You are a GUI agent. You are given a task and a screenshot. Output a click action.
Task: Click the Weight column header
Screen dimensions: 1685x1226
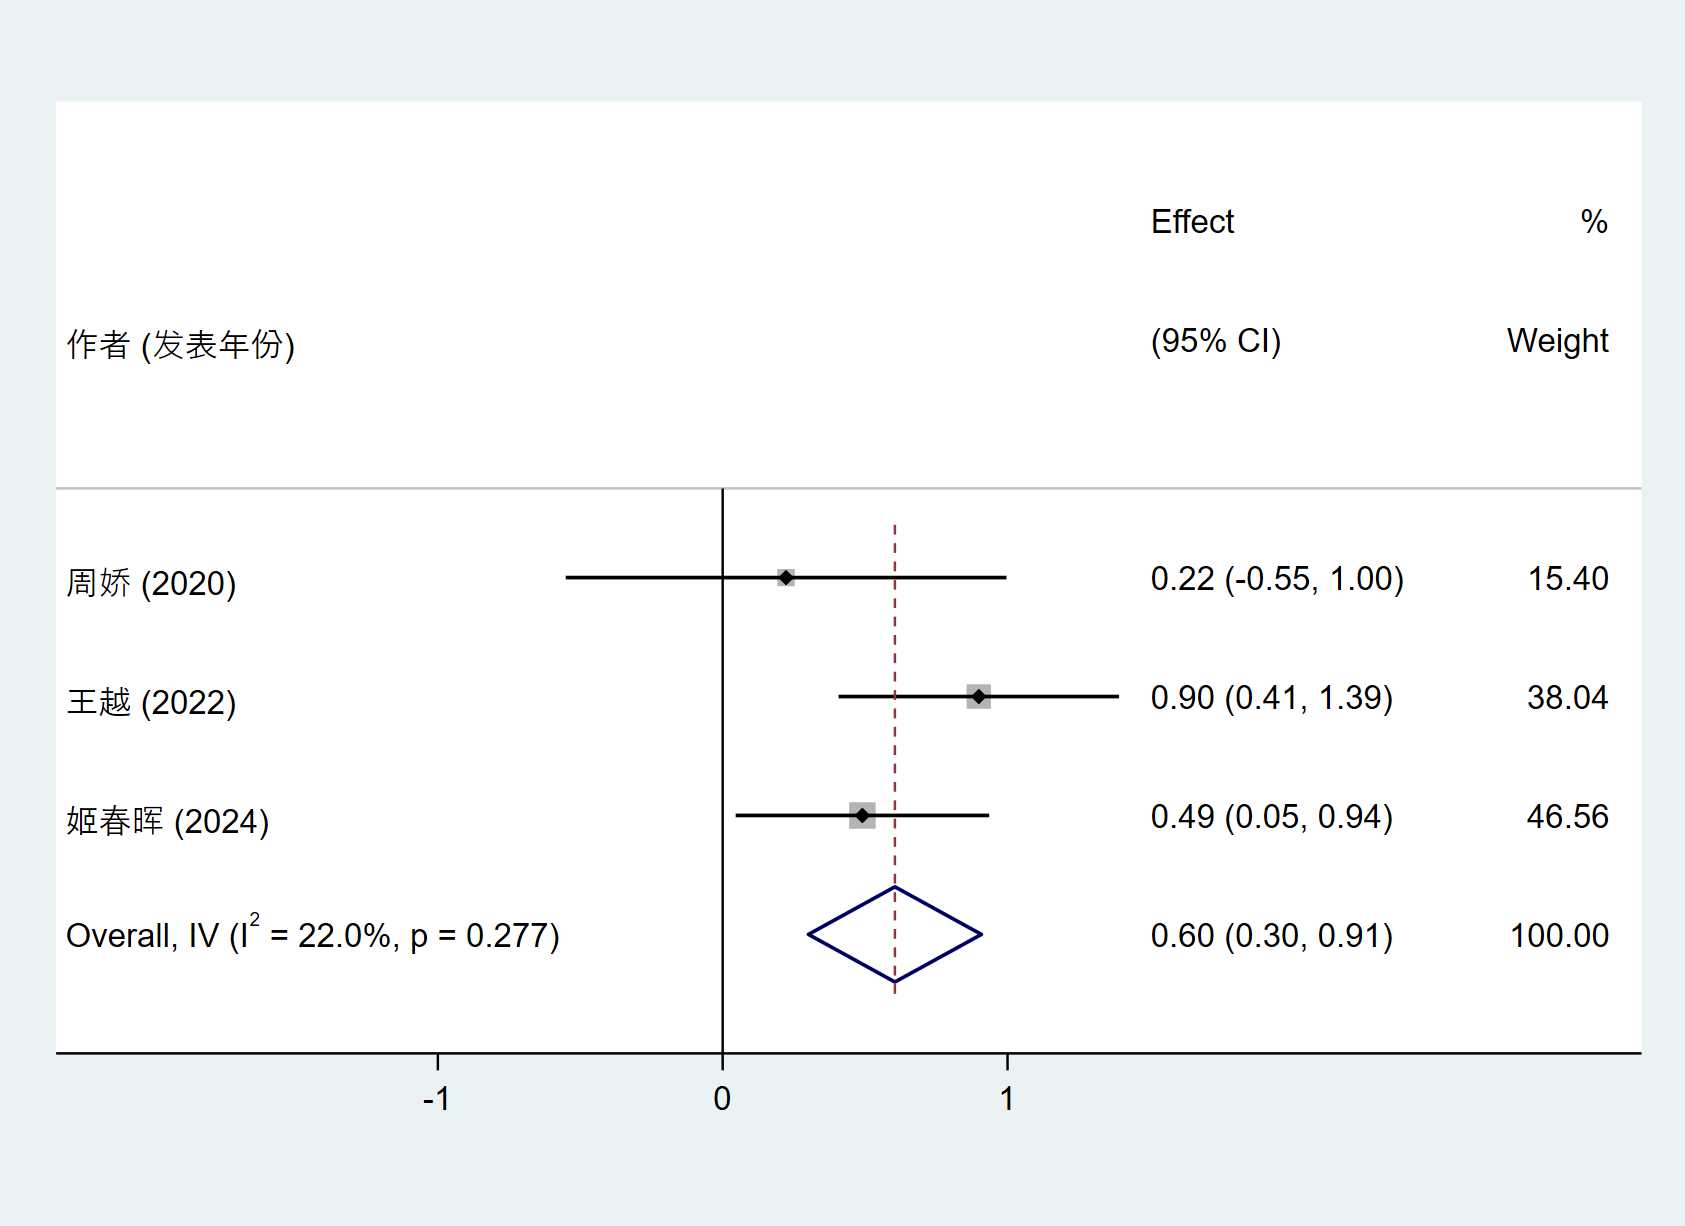(1557, 341)
